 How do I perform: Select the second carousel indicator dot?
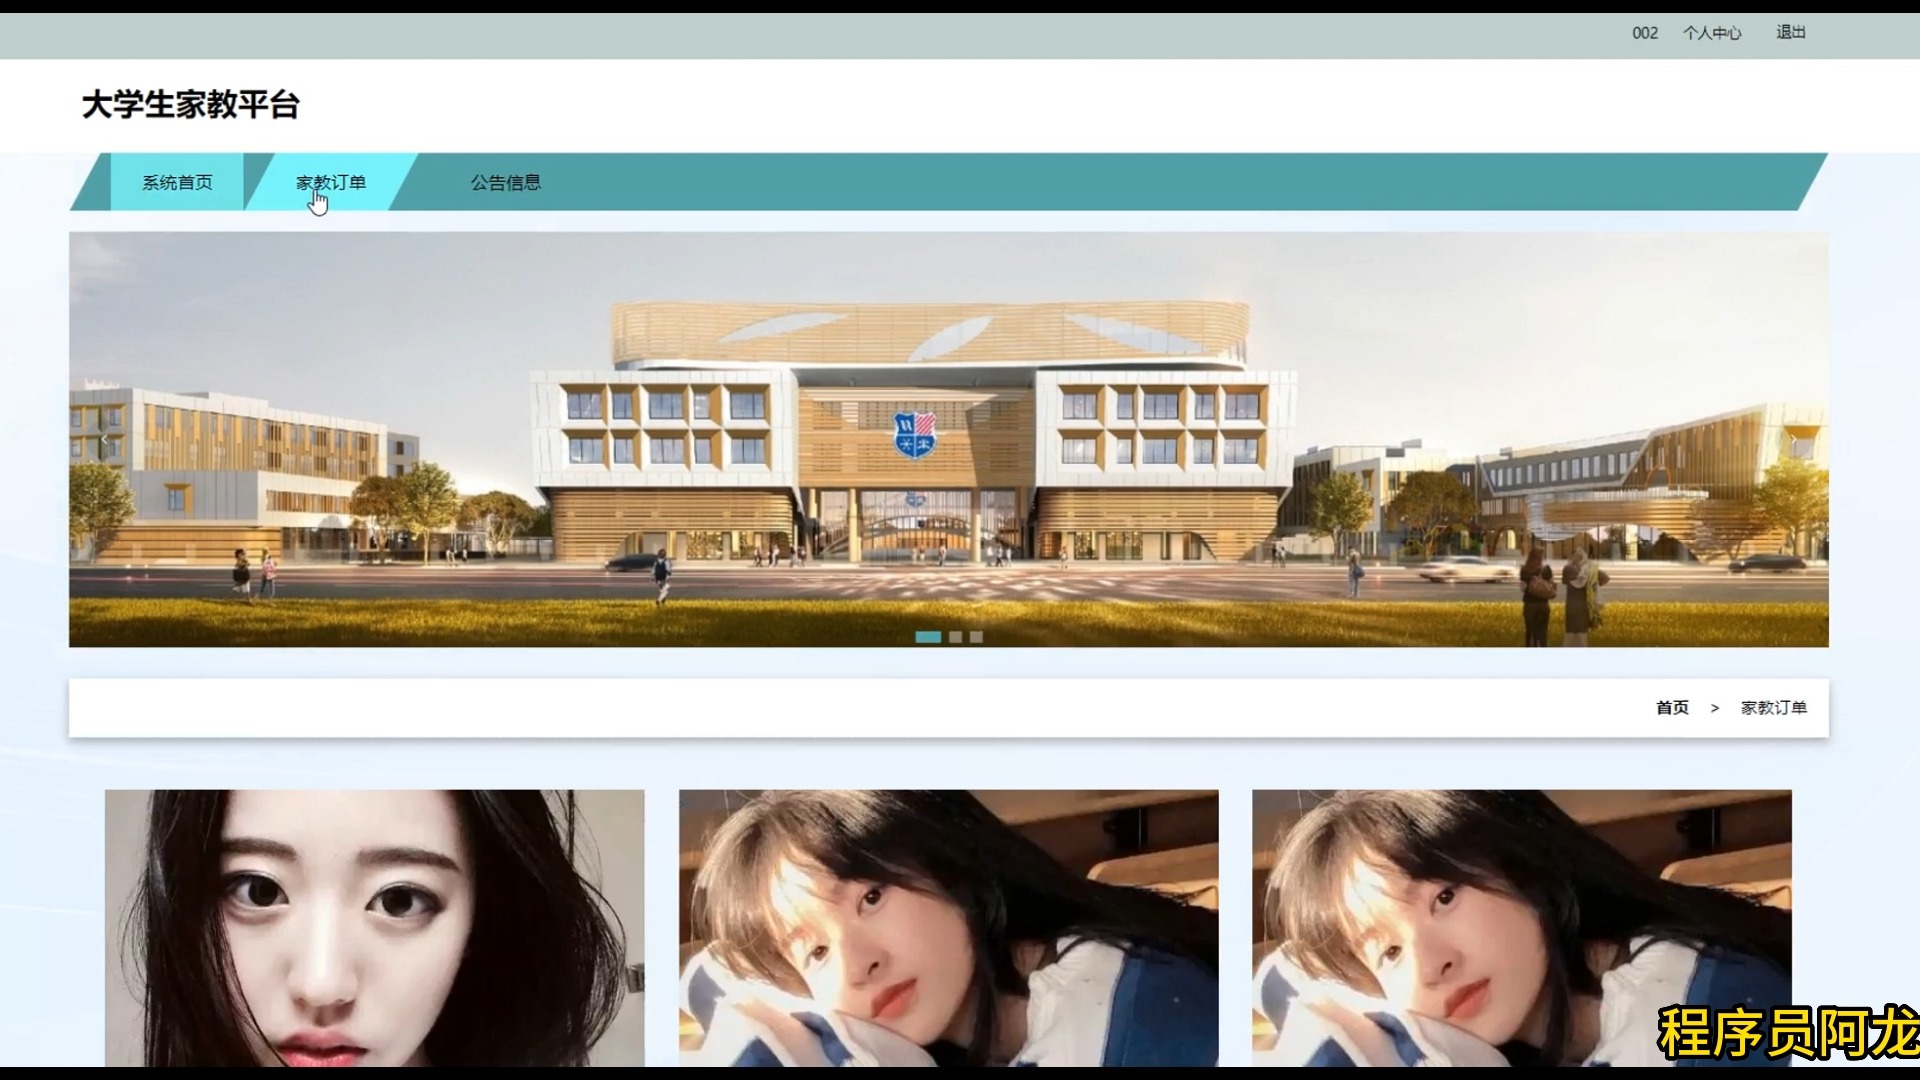[955, 637]
